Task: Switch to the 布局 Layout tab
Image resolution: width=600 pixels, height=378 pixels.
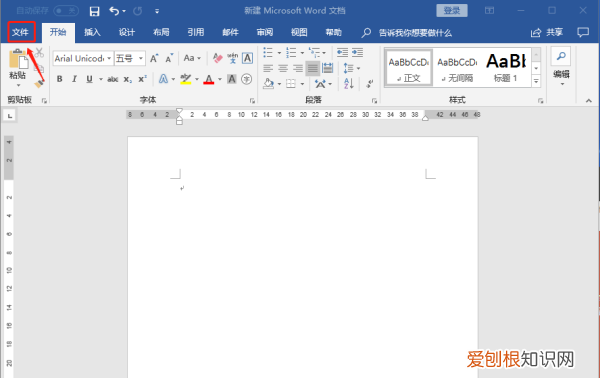Action: (161, 32)
